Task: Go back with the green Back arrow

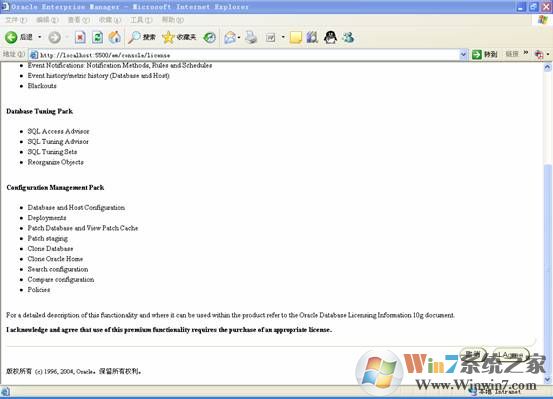Action: pos(19,37)
